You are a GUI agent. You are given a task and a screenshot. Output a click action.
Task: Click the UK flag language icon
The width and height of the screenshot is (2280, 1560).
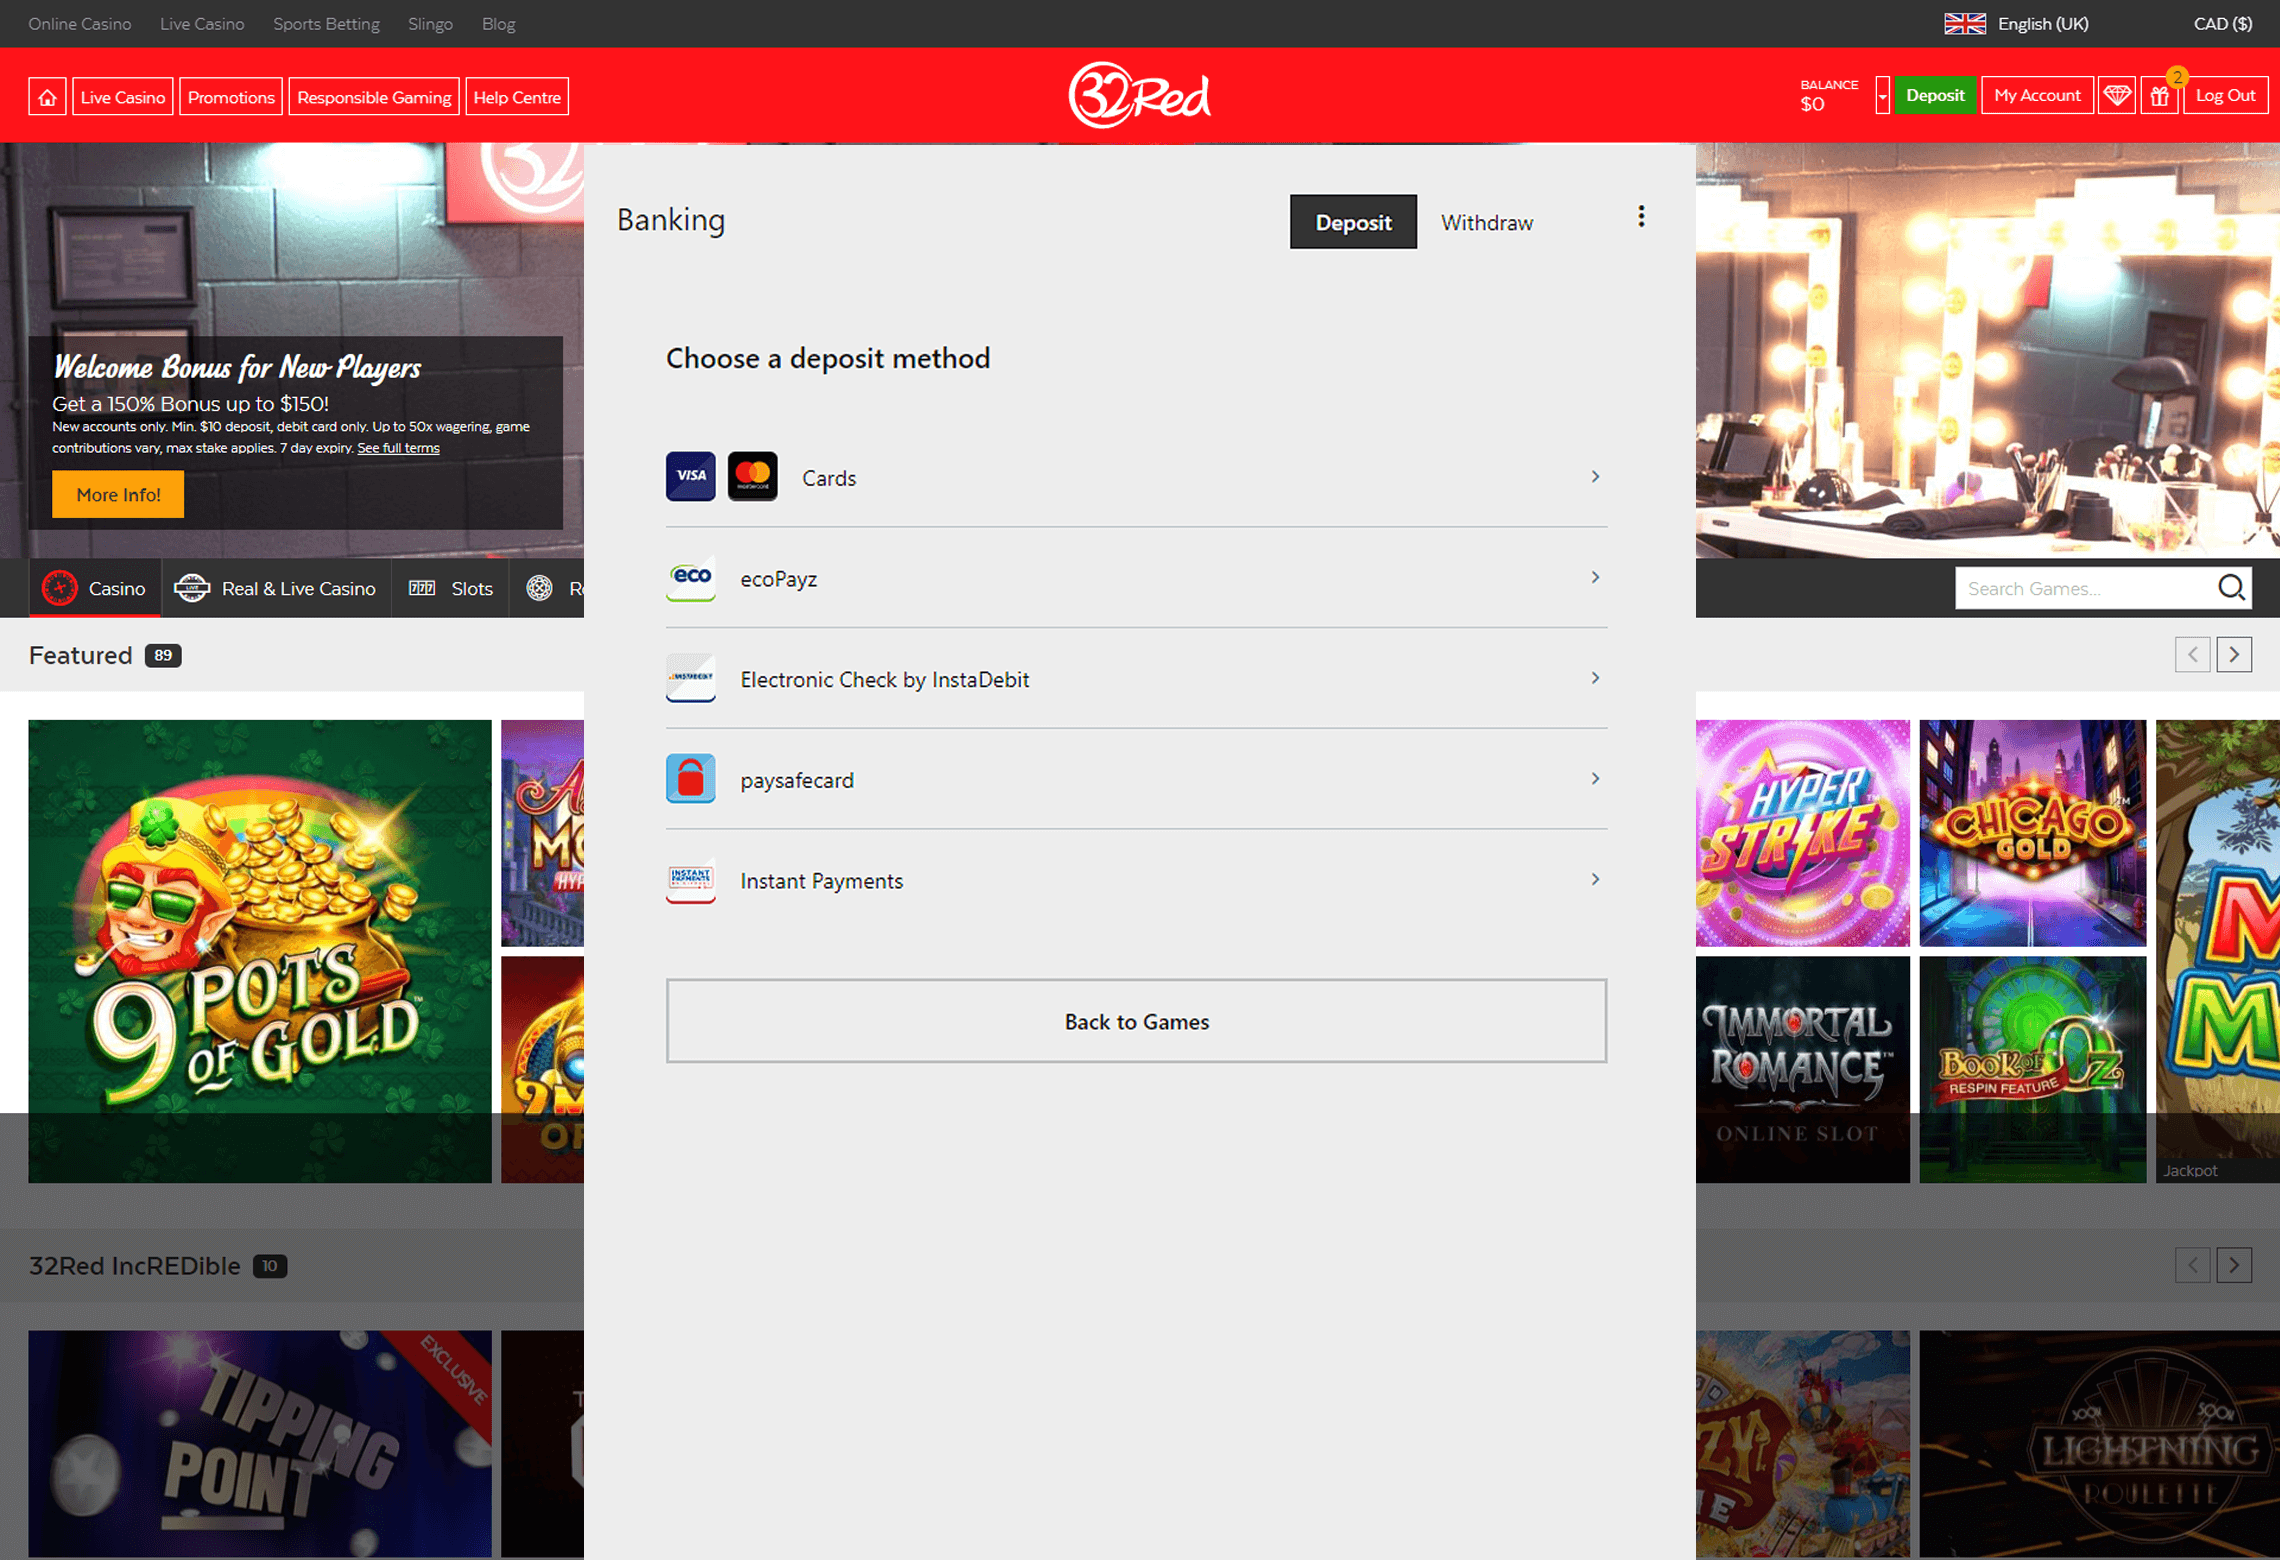(x=1964, y=24)
